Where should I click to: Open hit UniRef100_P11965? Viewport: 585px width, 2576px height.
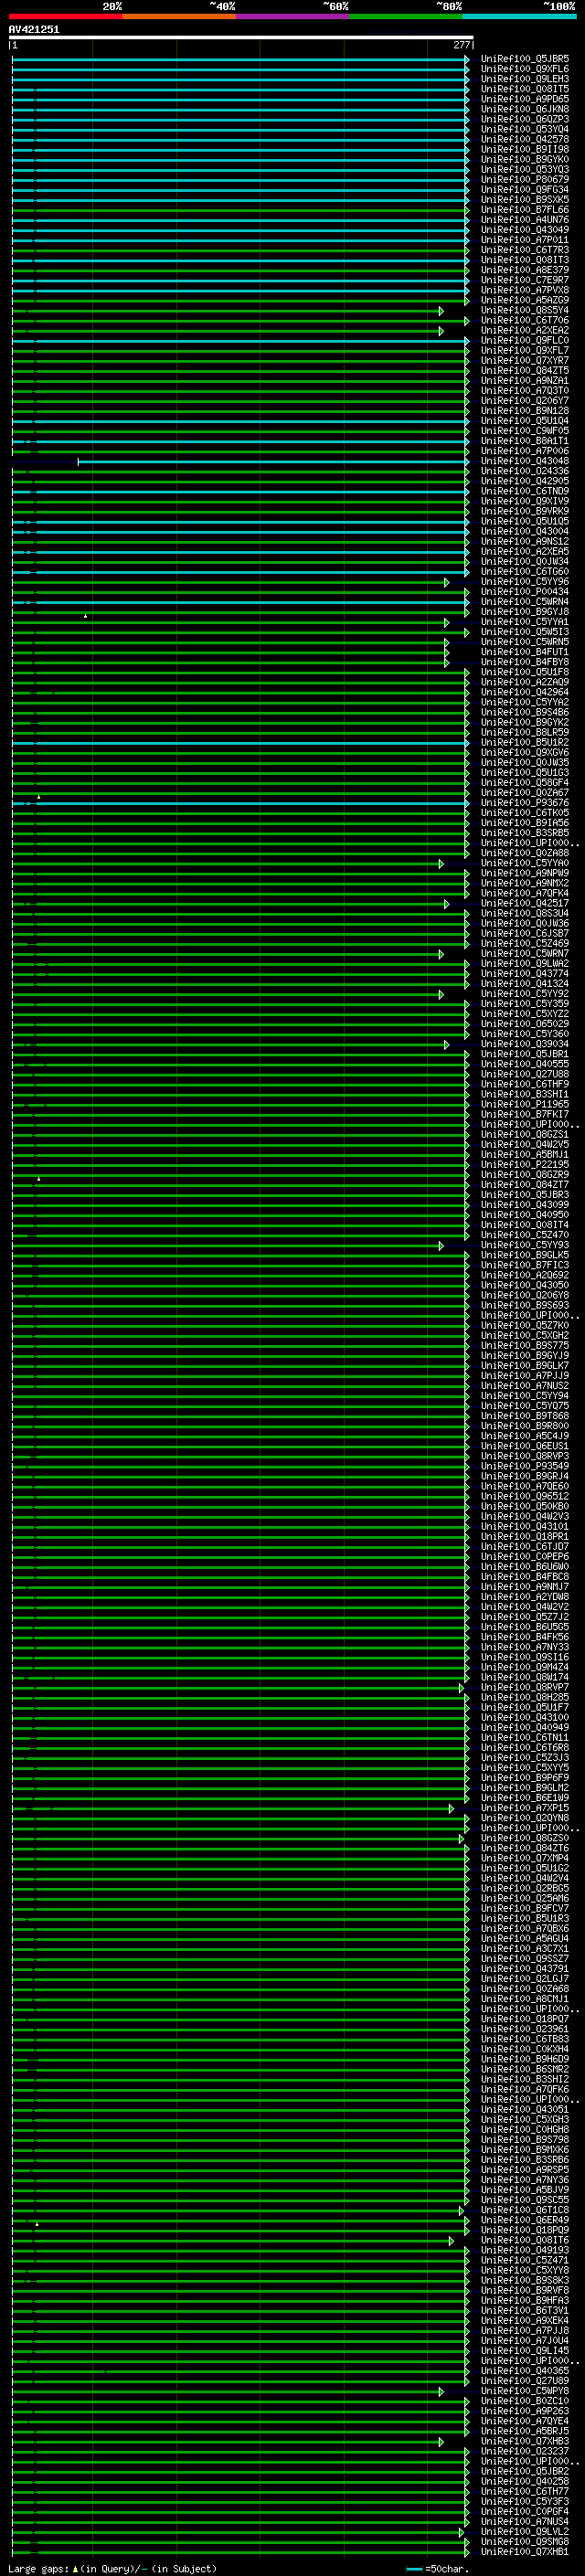[525, 1105]
